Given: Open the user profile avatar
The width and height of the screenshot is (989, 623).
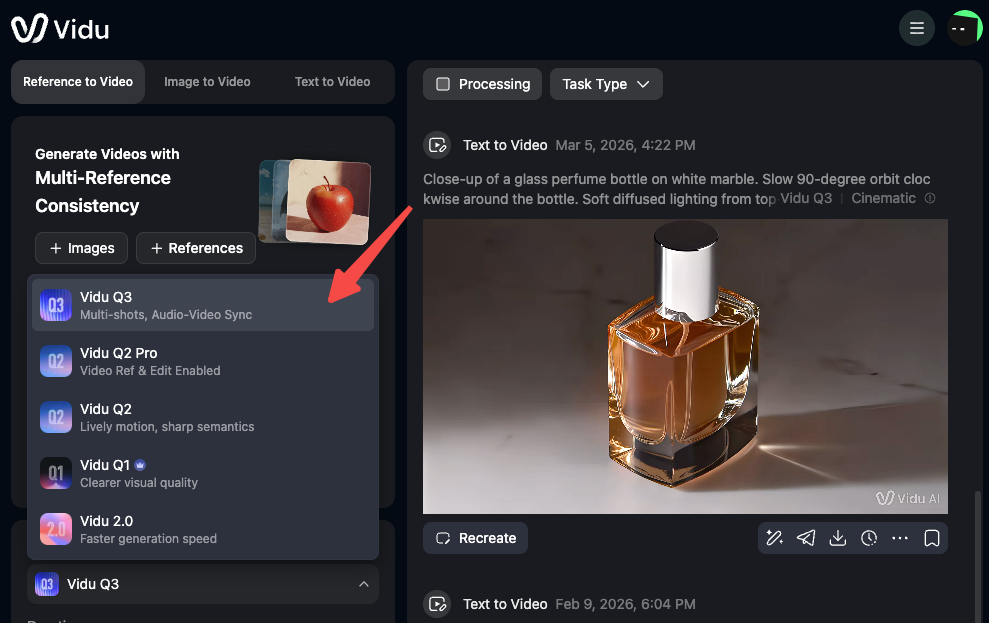Looking at the screenshot, I should point(964,28).
